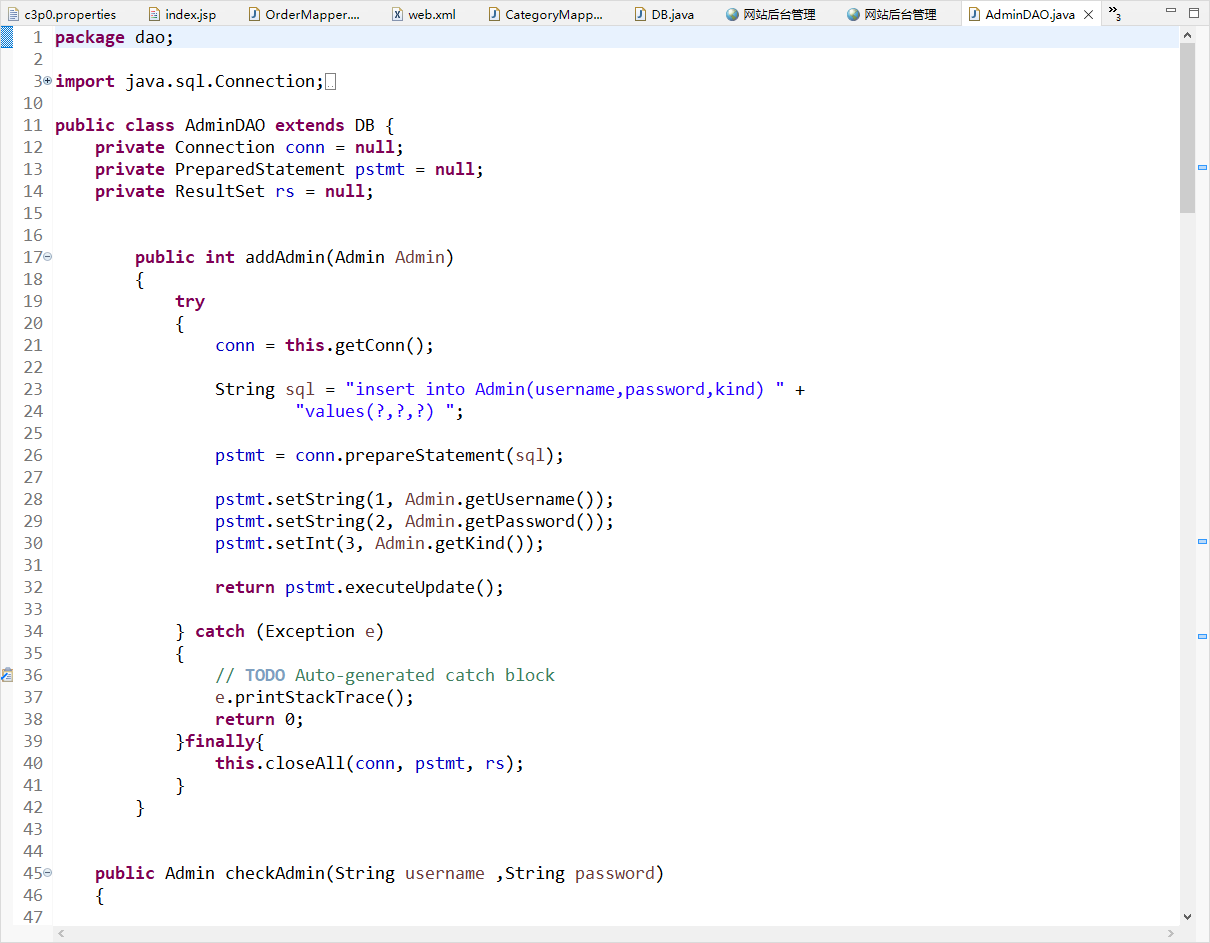Screen dimensions: 1210x943
Task: Switch to the web.xml tab
Action: pos(423,15)
